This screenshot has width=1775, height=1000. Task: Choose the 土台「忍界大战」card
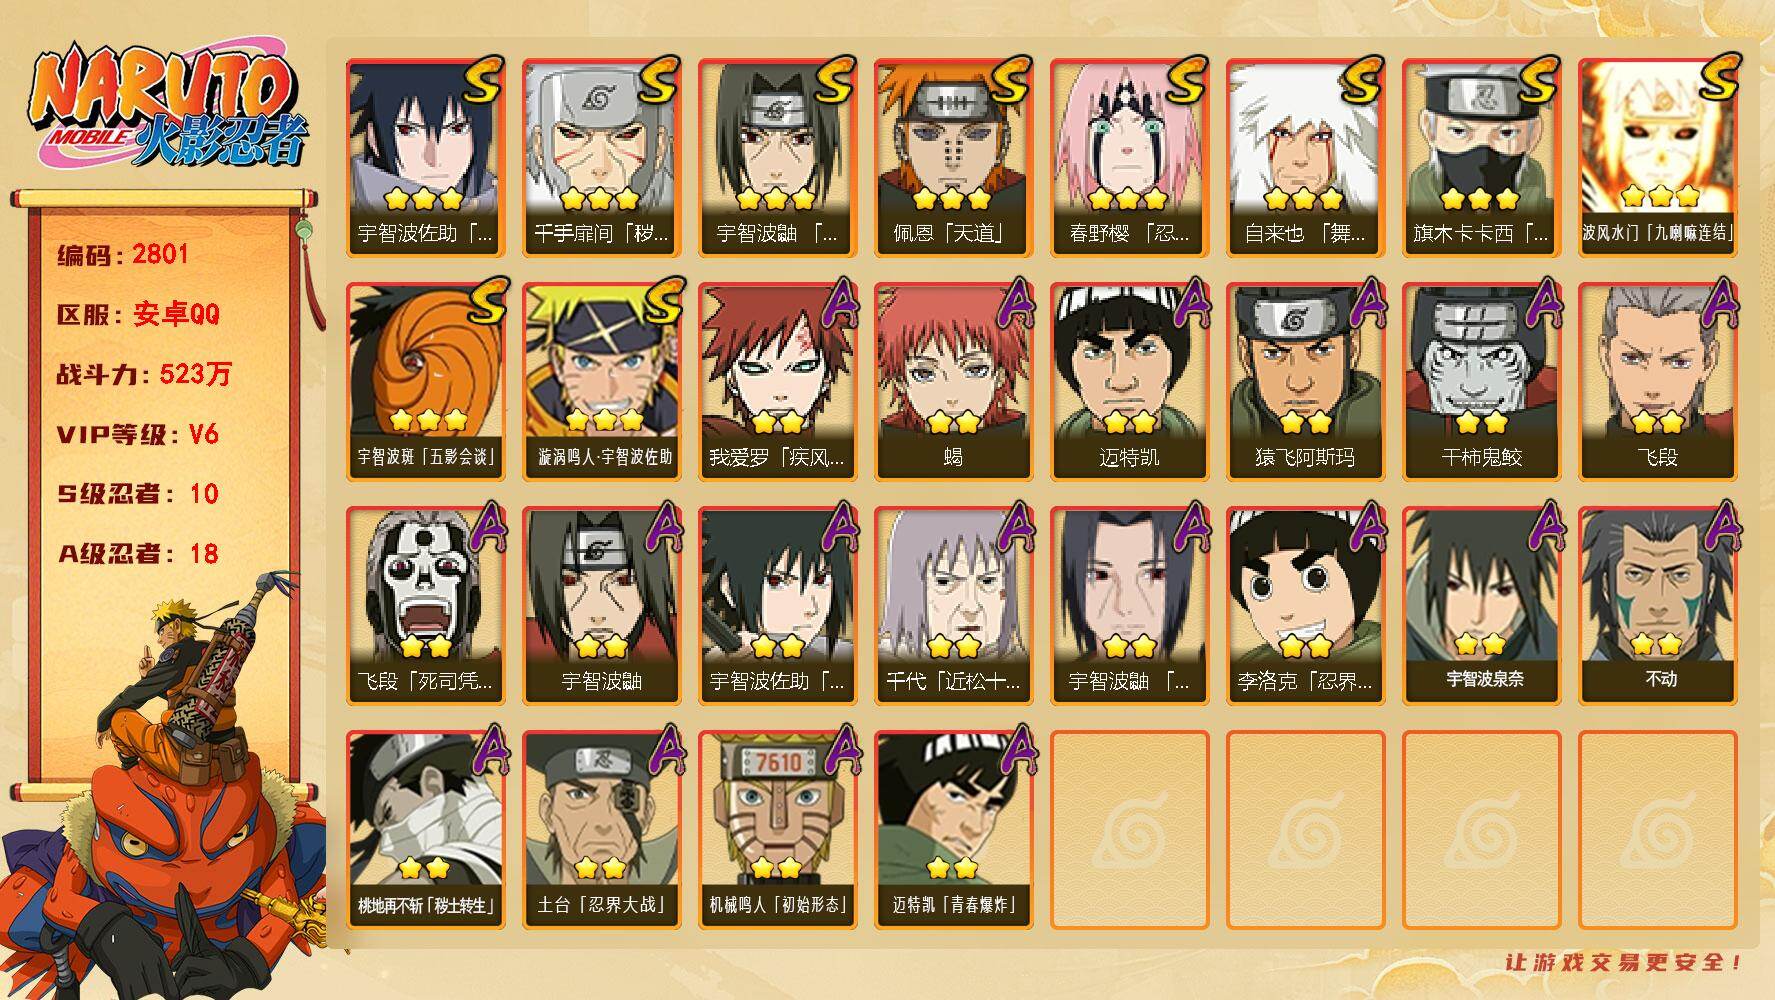point(602,829)
